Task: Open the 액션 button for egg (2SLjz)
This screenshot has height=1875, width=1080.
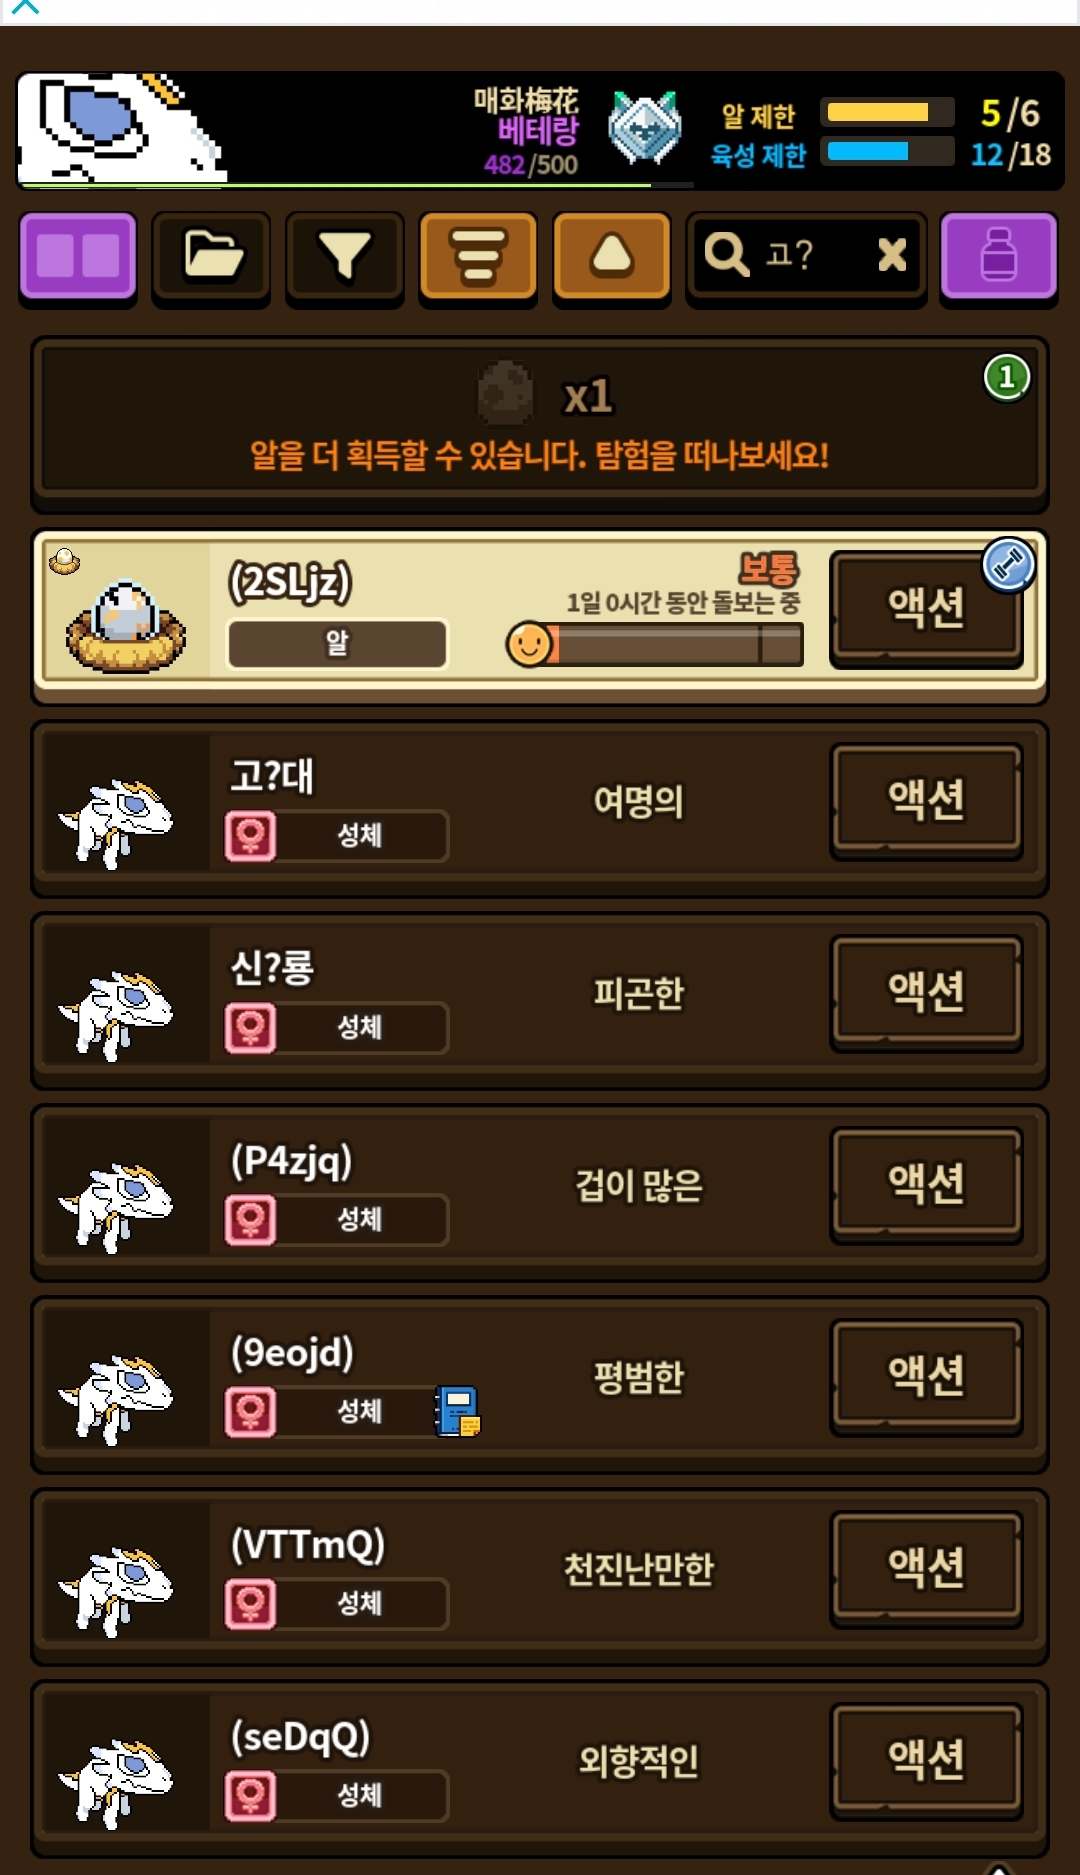Action: coord(926,609)
